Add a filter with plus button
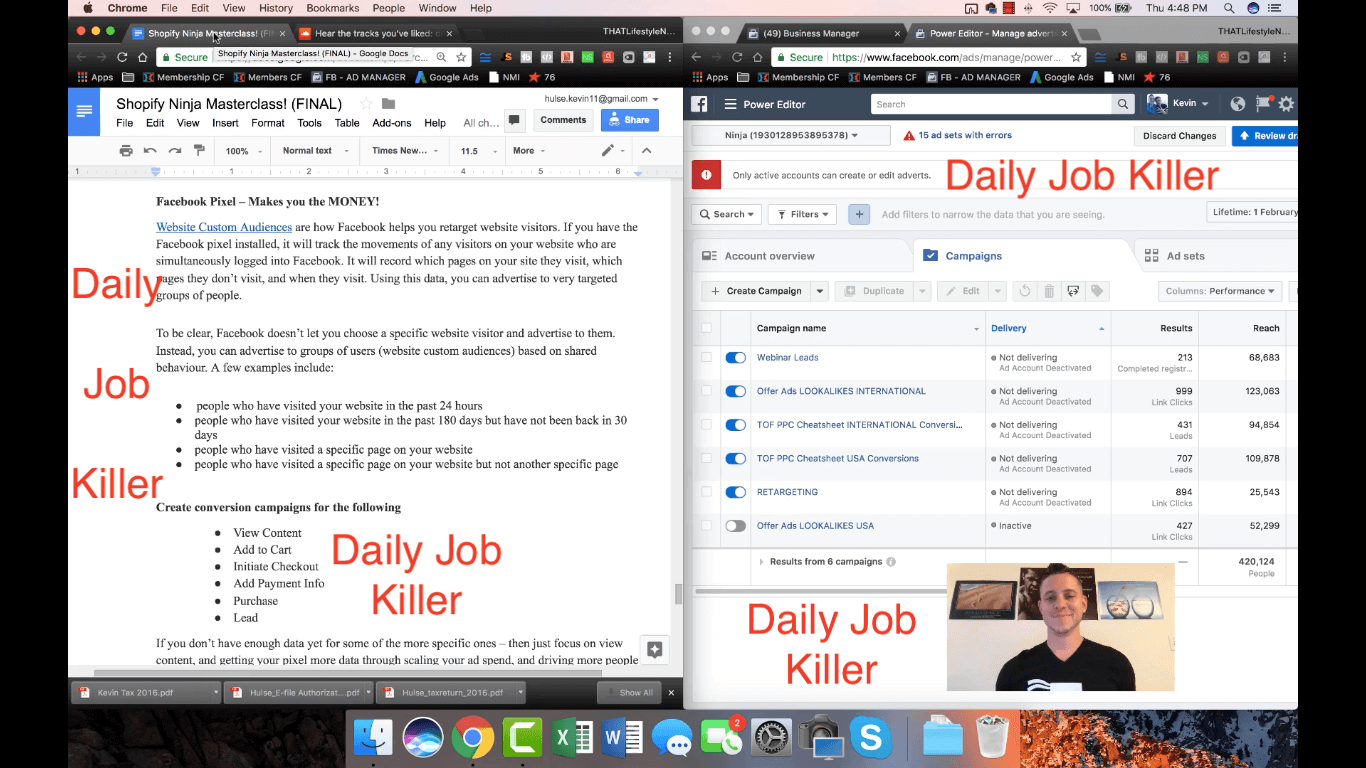 (859, 214)
